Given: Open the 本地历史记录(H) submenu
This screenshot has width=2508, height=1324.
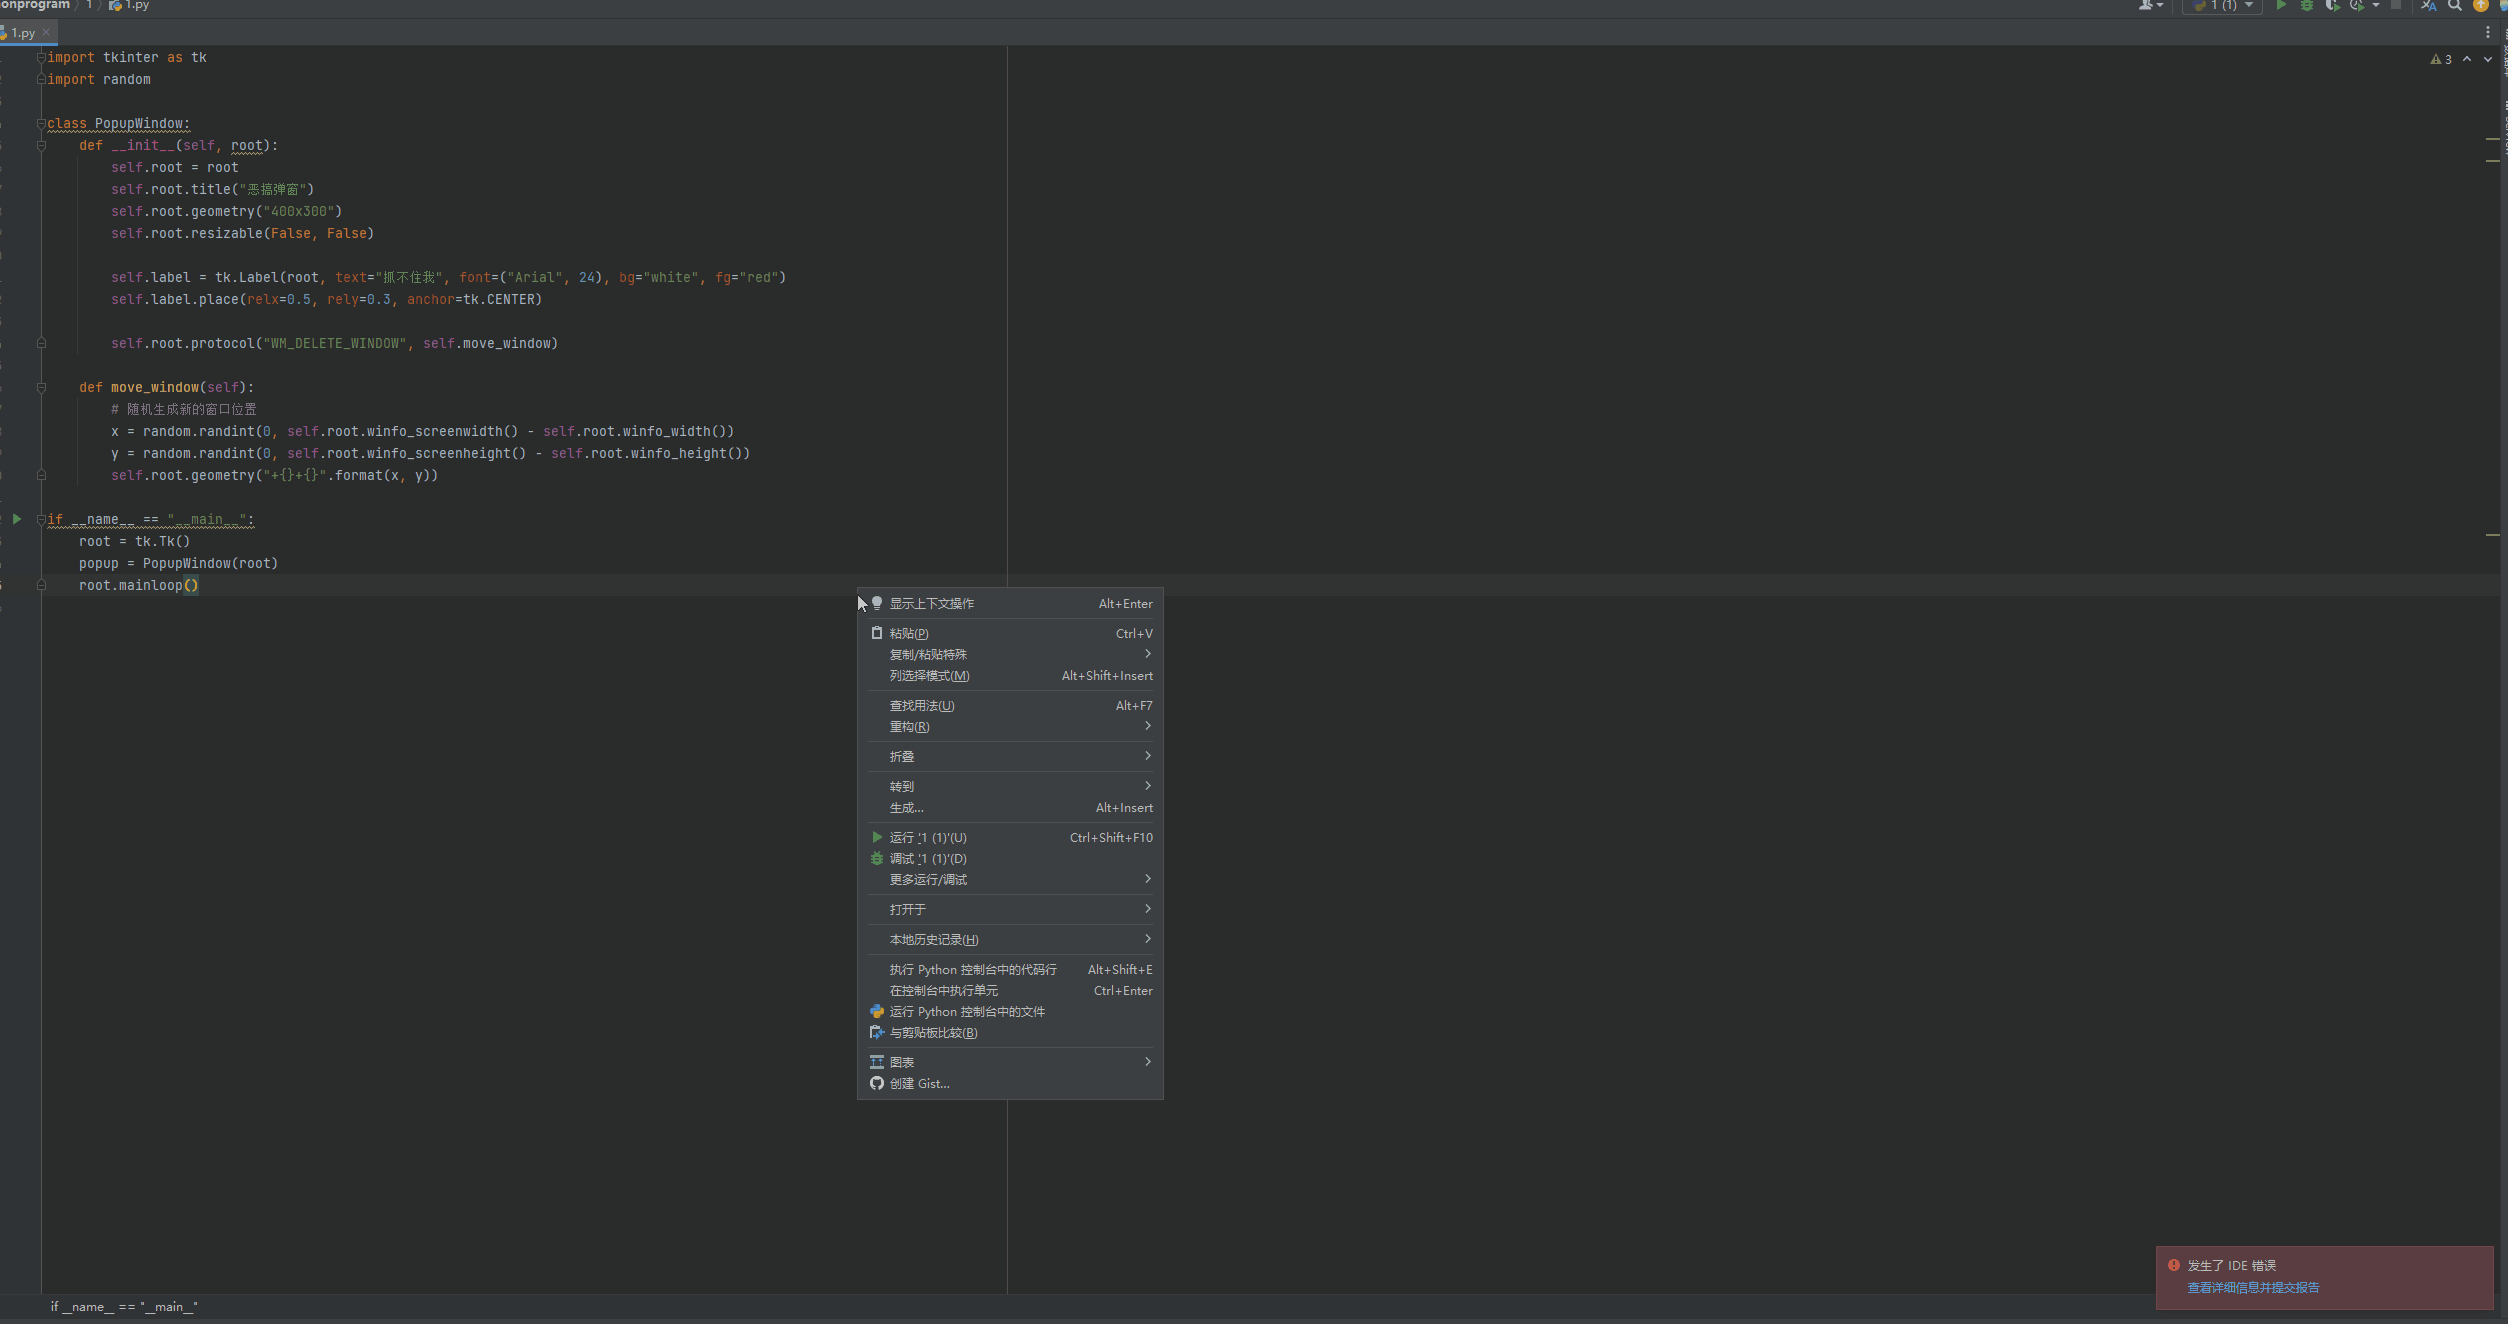Looking at the screenshot, I should click(1010, 940).
